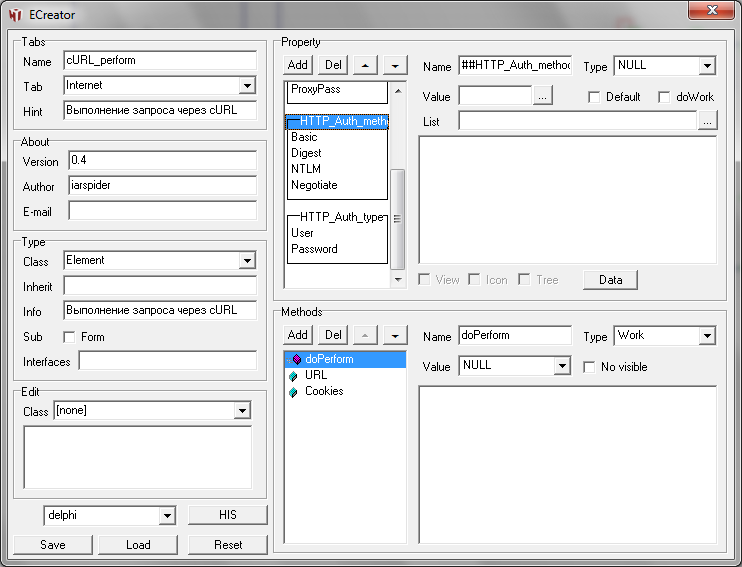Viewport: 742px width, 567px height.
Task: Check the No visible option
Action: 589,367
